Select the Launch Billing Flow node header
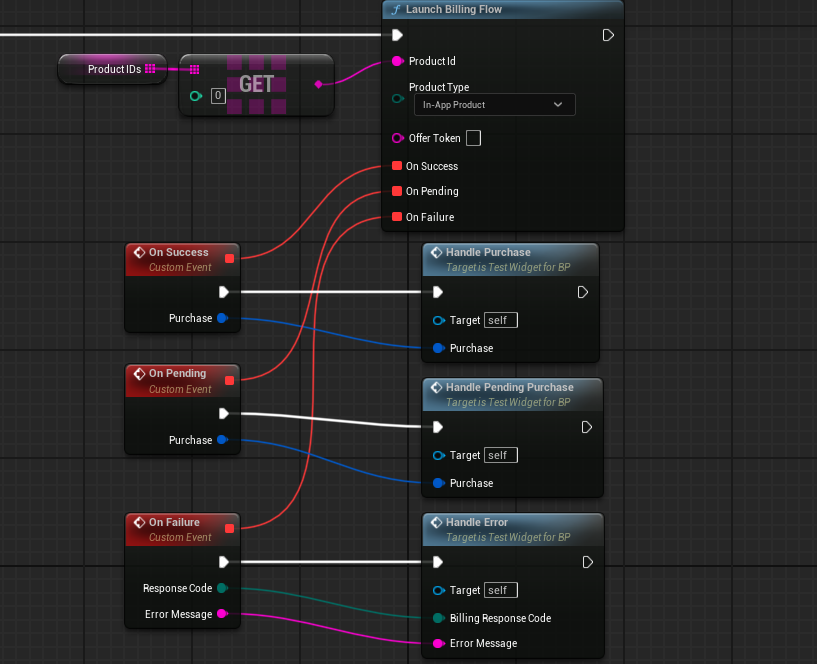Viewport: 817px width, 664px height. point(500,10)
